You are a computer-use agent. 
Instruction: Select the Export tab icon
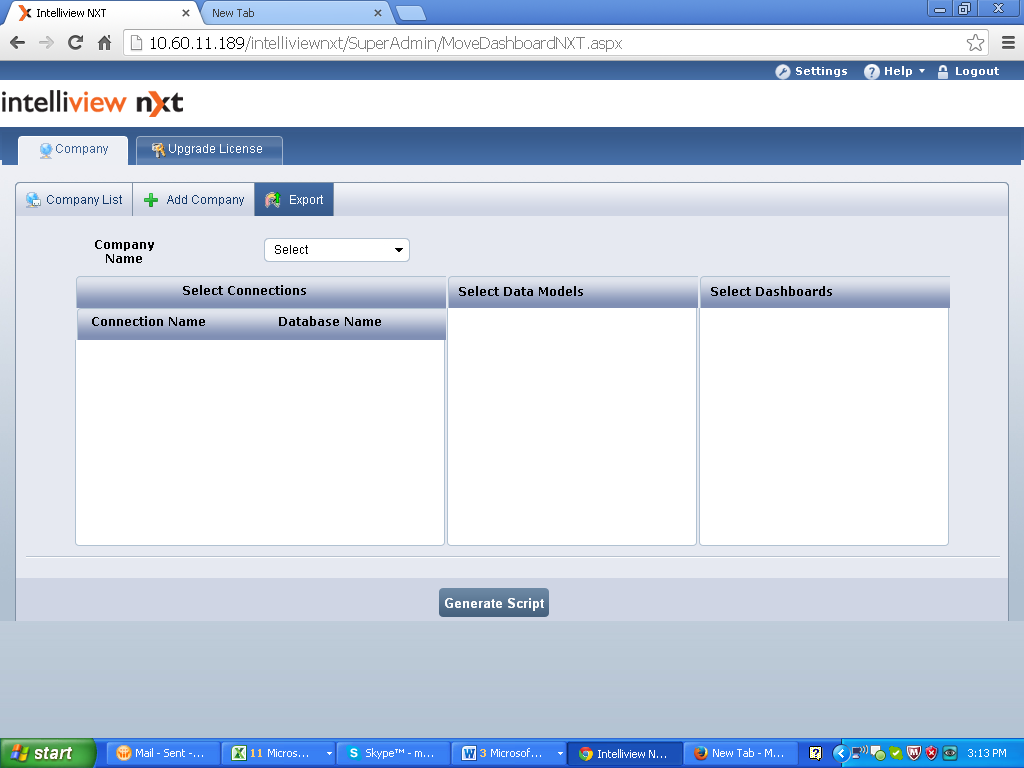pos(273,200)
